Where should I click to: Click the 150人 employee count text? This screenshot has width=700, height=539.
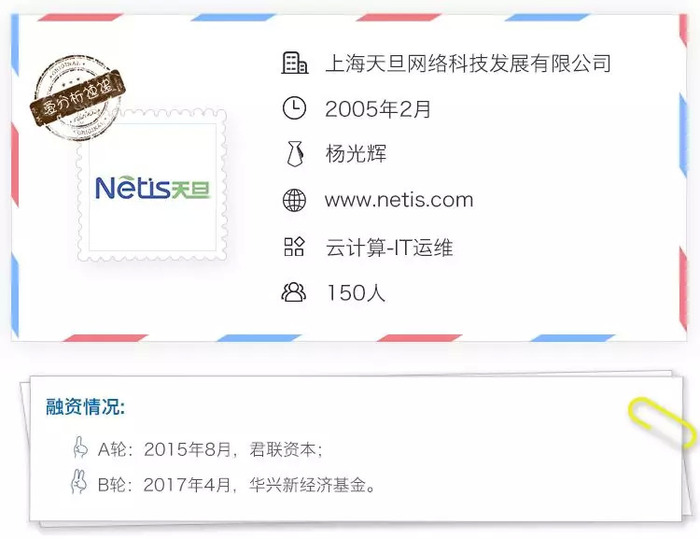click(356, 293)
